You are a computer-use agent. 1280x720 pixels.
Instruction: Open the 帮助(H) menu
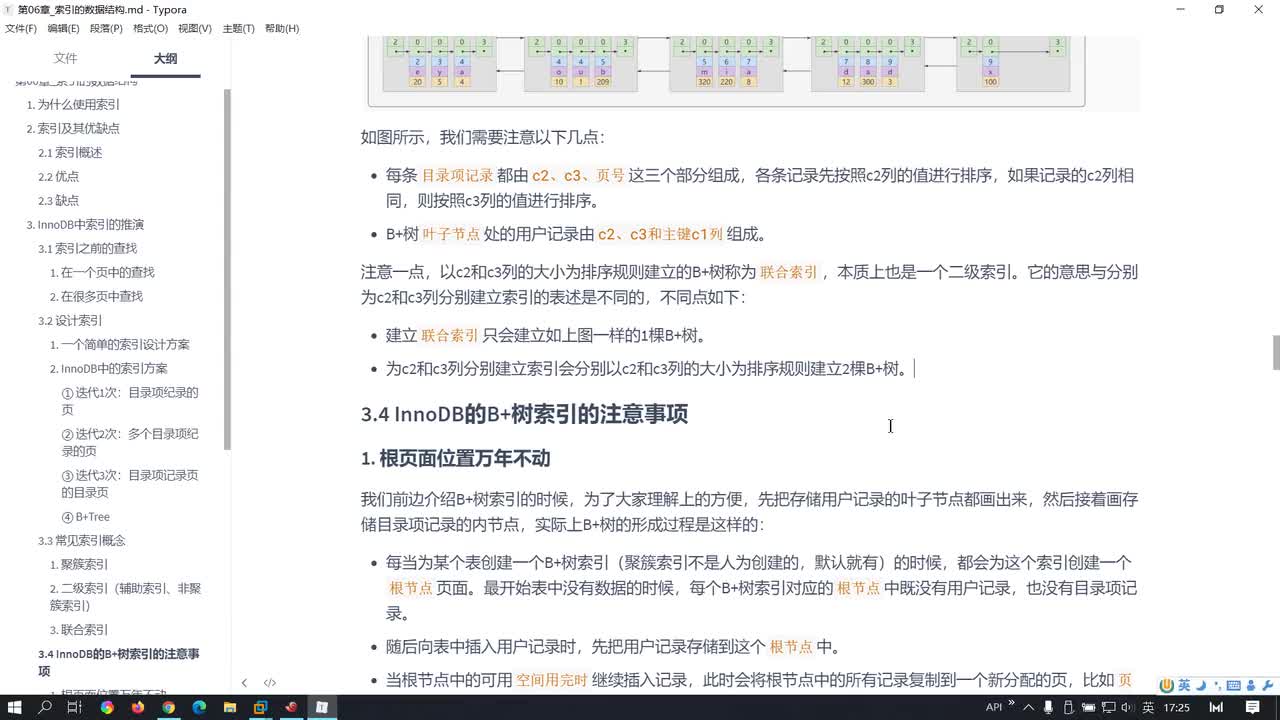tap(282, 28)
